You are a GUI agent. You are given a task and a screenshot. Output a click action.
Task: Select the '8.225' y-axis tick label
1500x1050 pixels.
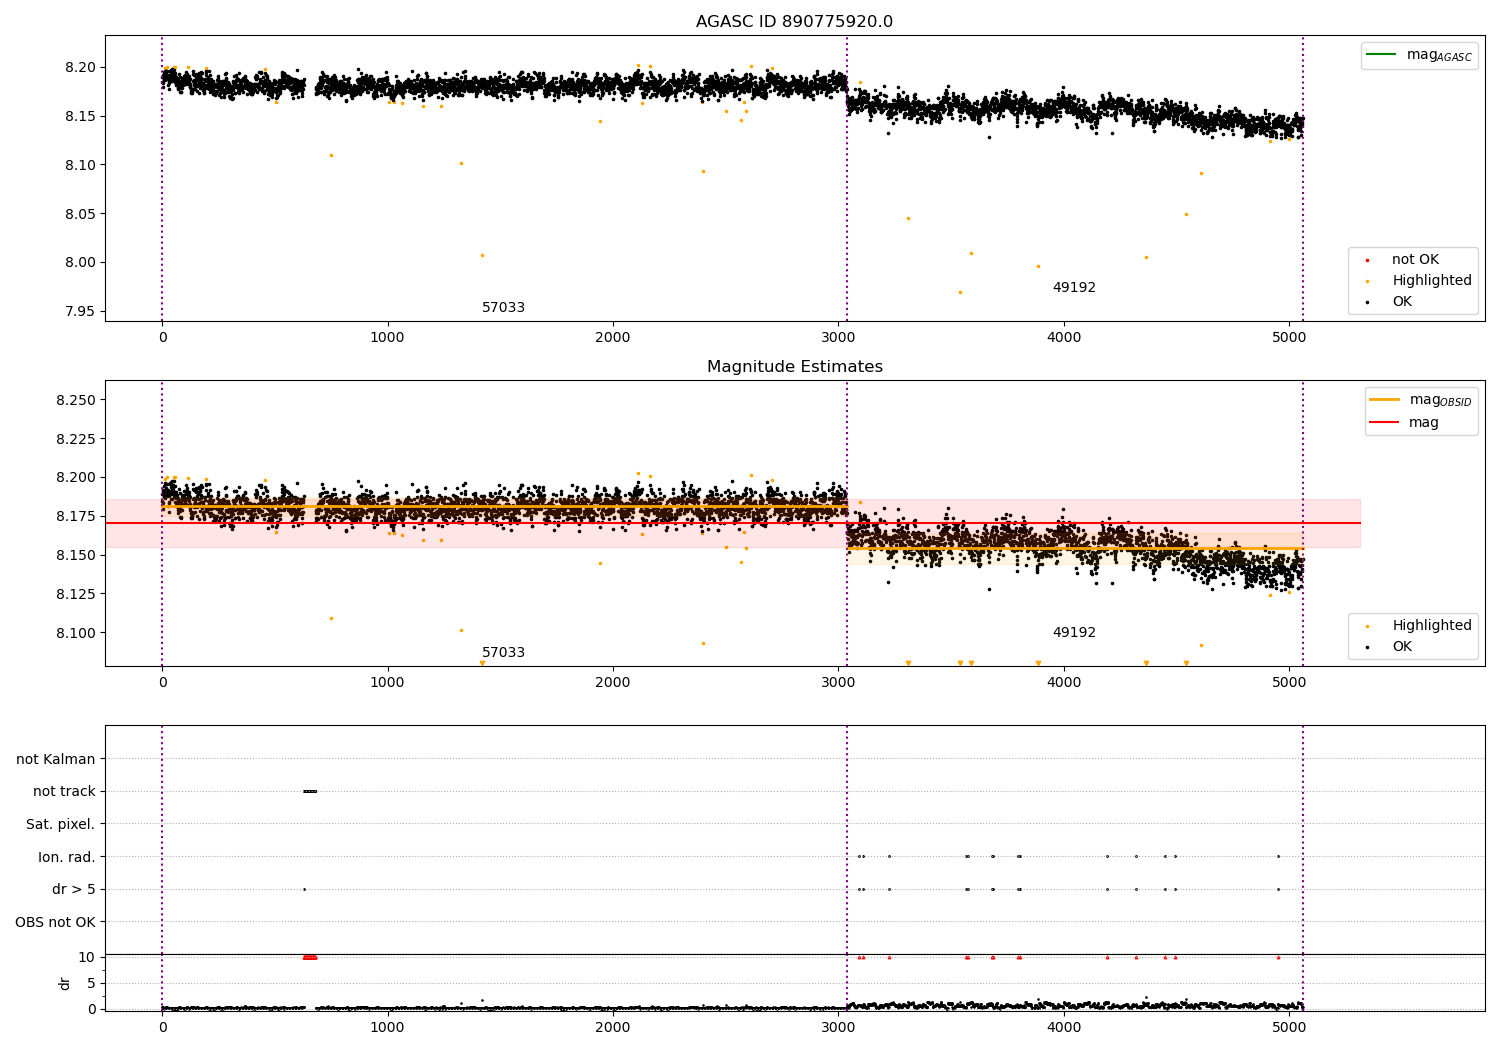point(76,439)
